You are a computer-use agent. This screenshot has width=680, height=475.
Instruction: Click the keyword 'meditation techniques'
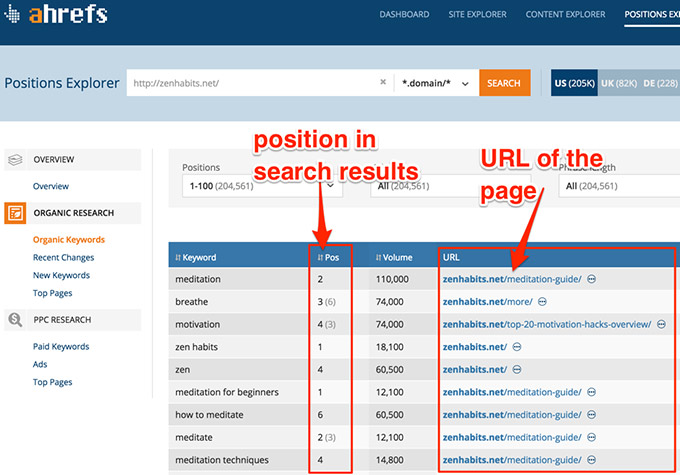pyautogui.click(x=222, y=459)
